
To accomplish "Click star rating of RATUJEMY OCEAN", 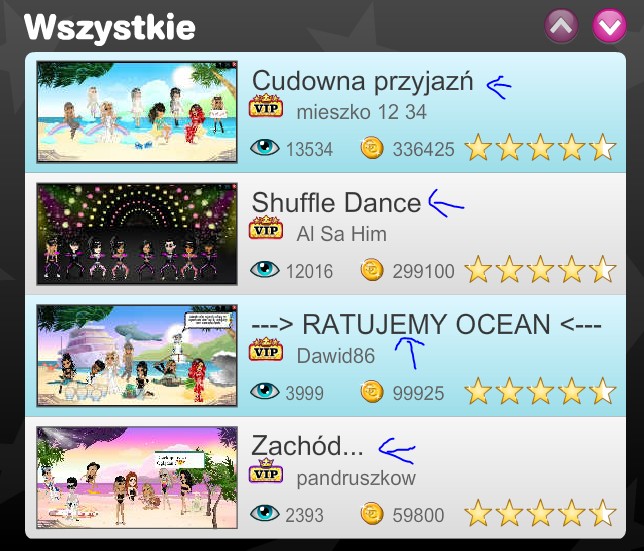I will pyautogui.click(x=540, y=391).
